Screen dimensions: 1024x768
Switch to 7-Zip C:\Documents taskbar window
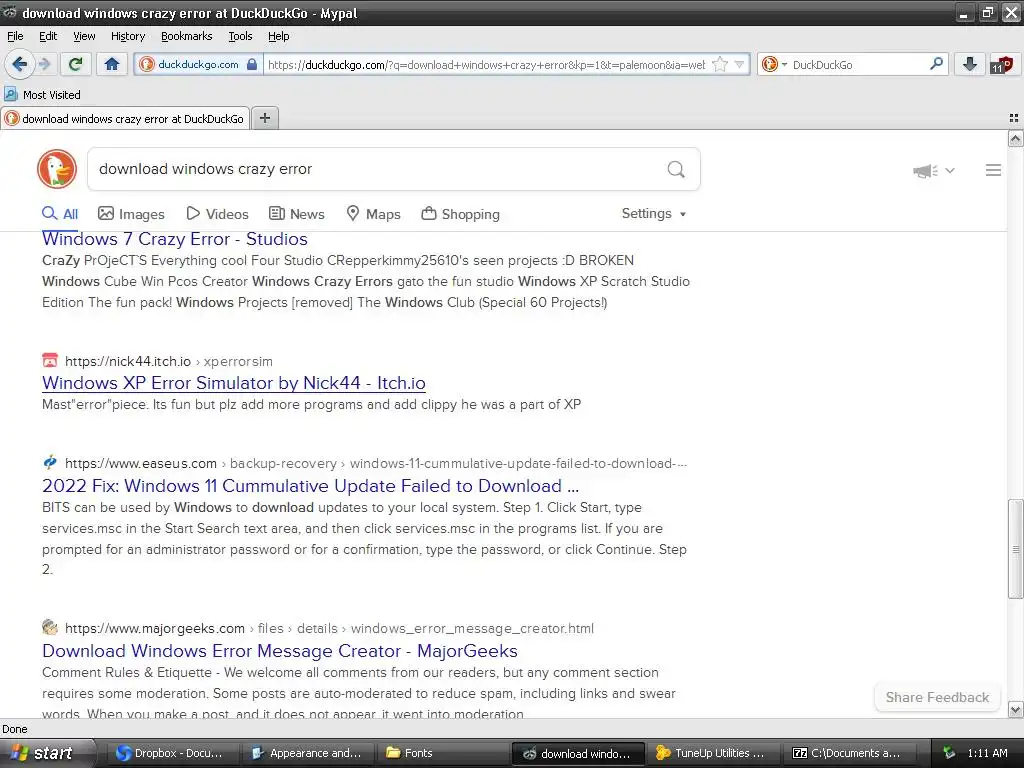849,753
